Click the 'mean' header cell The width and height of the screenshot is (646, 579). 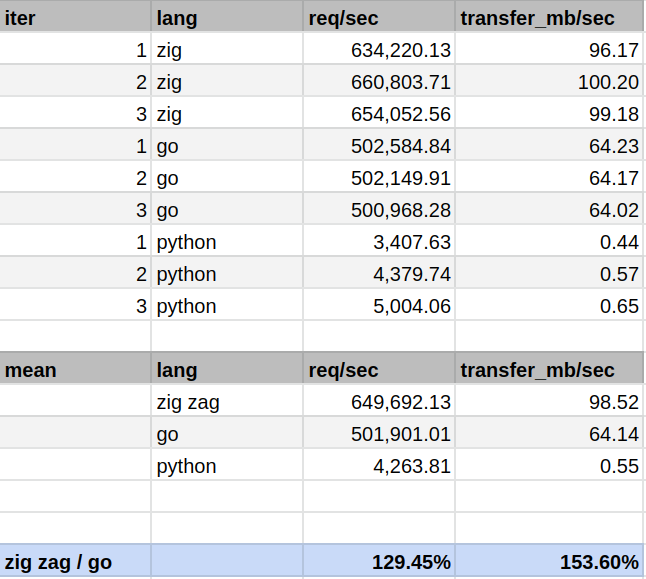point(75,370)
